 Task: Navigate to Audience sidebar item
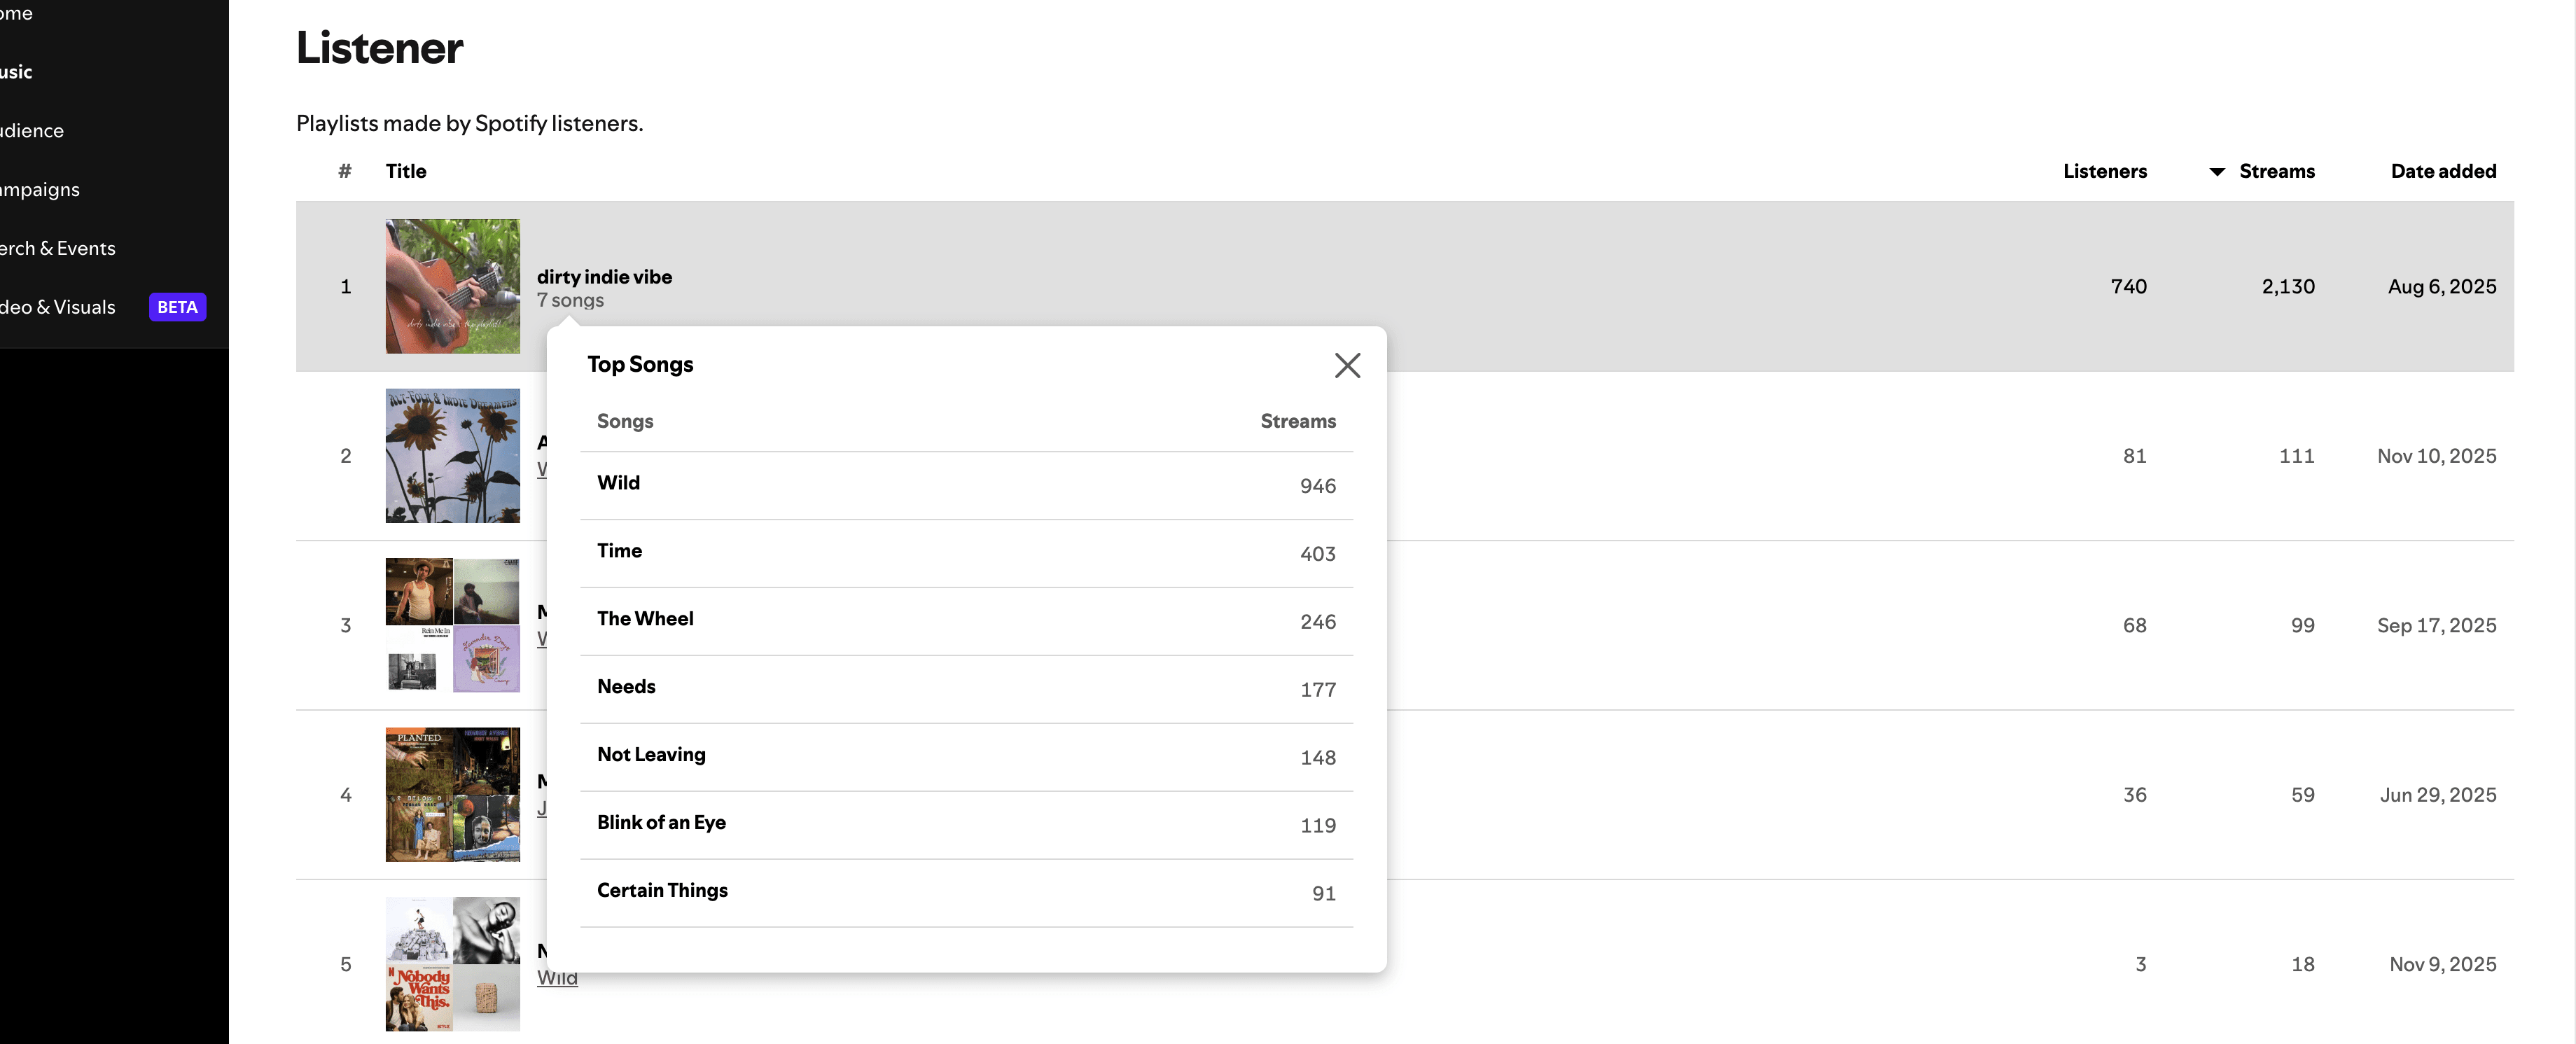32,130
